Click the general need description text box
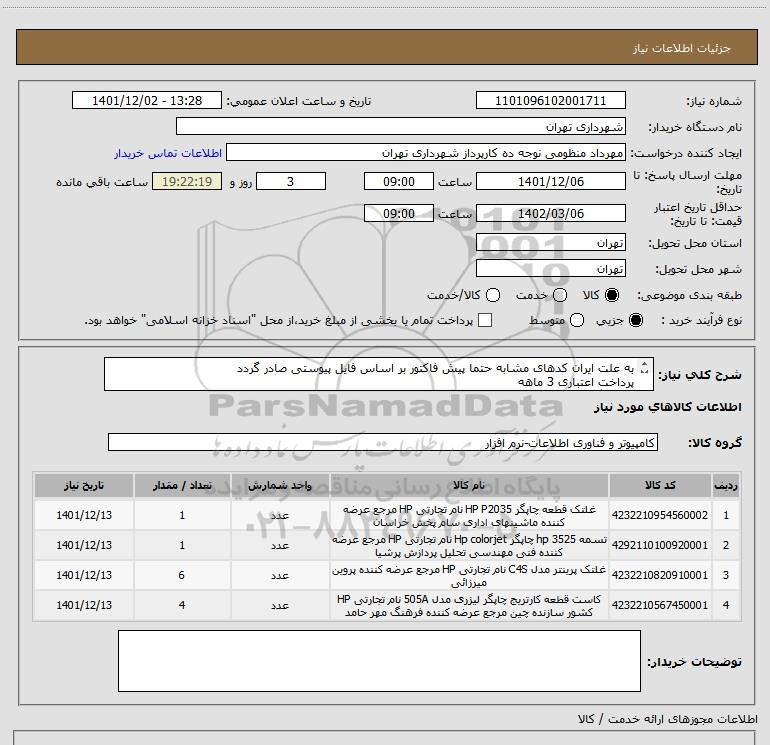Image resolution: width=770 pixels, height=745 pixels. click(x=379, y=375)
